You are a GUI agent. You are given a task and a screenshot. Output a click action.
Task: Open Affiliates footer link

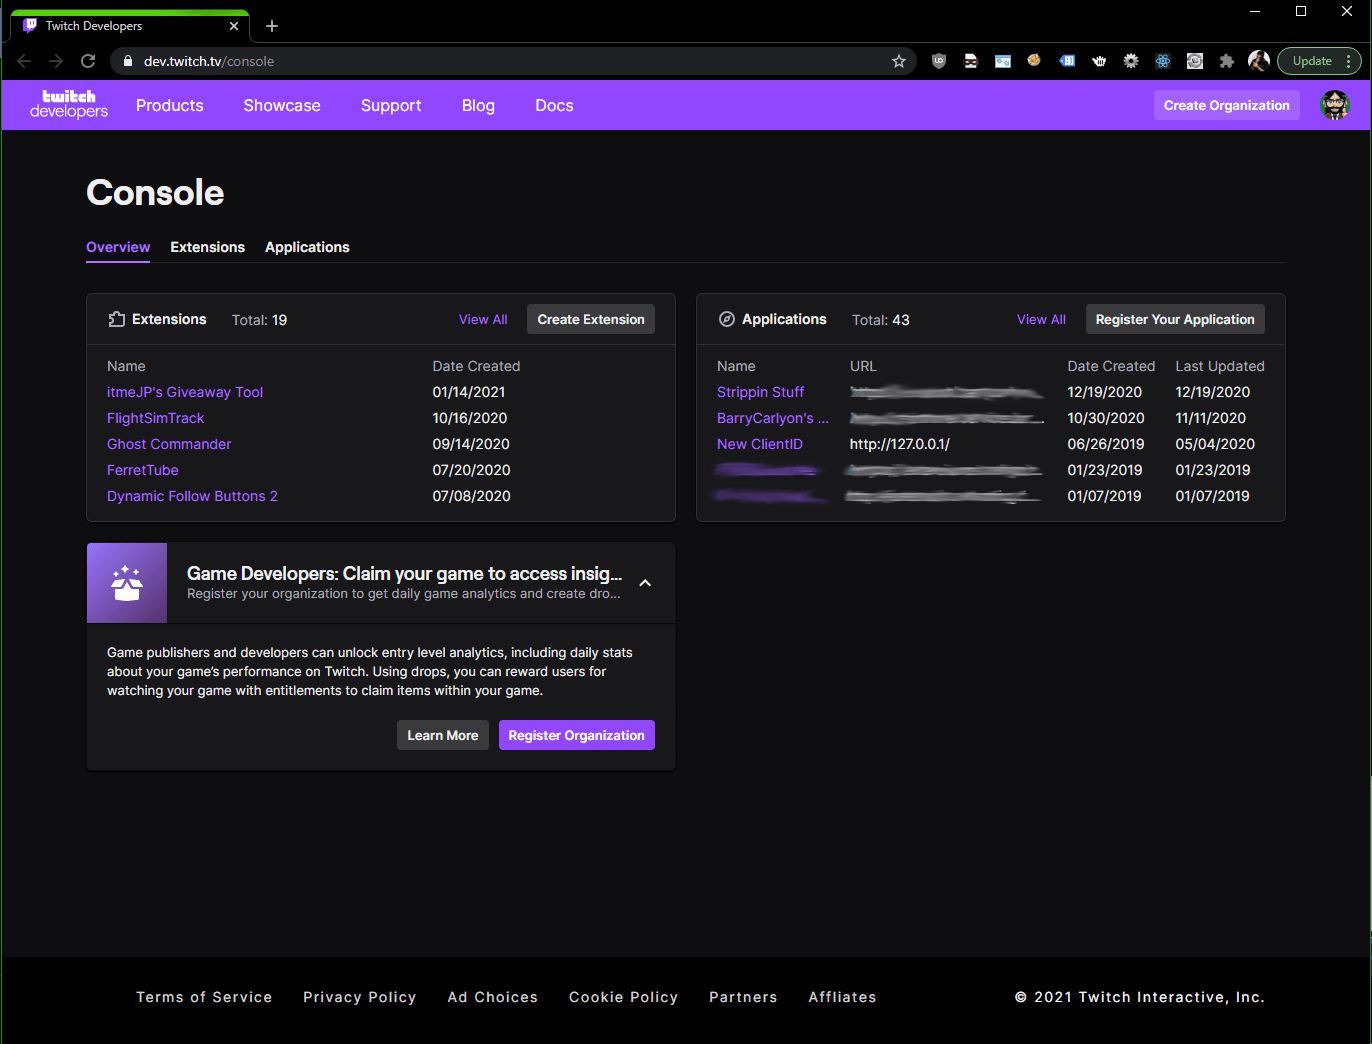point(842,997)
